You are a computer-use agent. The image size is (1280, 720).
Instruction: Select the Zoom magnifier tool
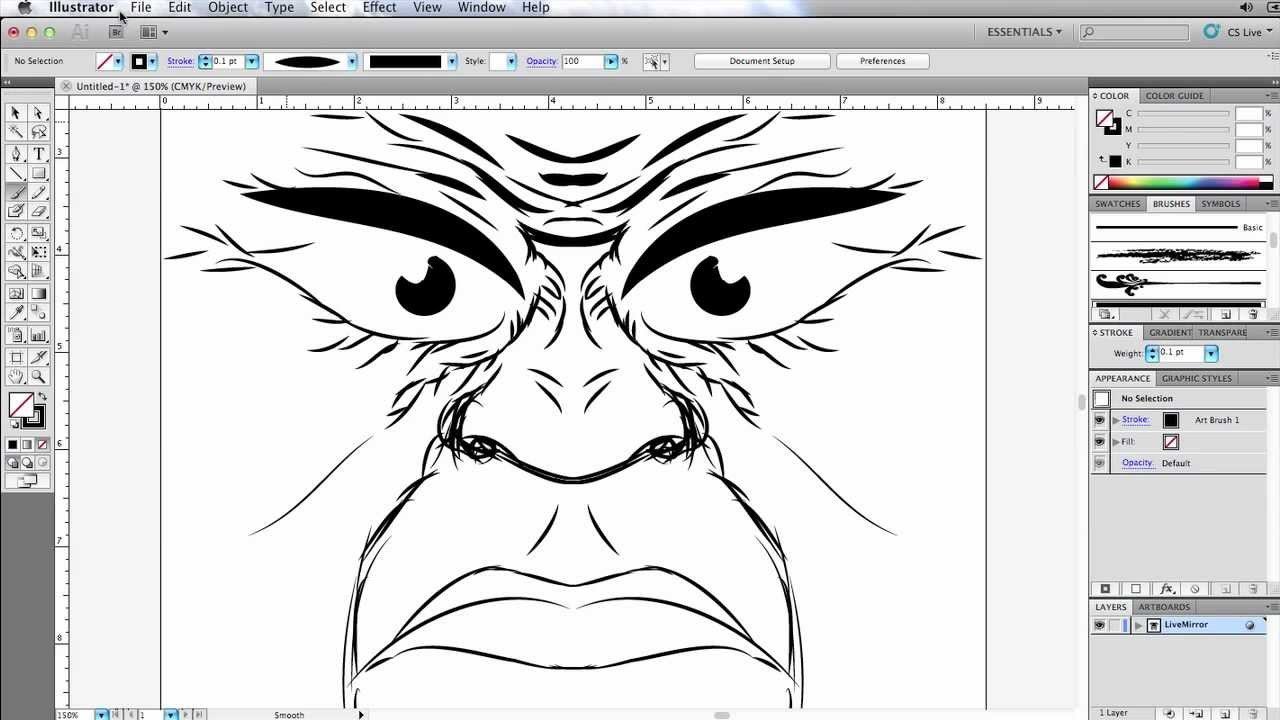click(38, 376)
